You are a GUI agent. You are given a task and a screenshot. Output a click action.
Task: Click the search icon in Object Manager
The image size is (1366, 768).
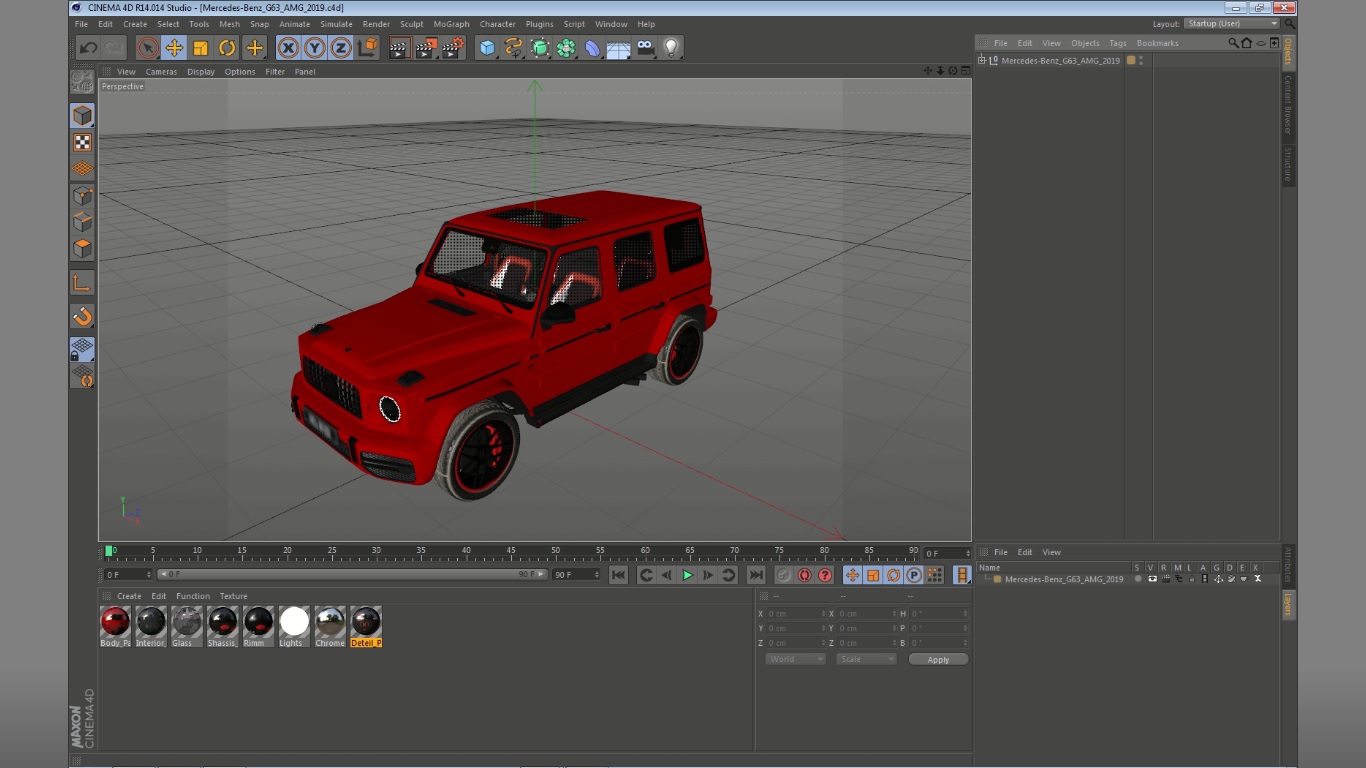tap(1233, 43)
